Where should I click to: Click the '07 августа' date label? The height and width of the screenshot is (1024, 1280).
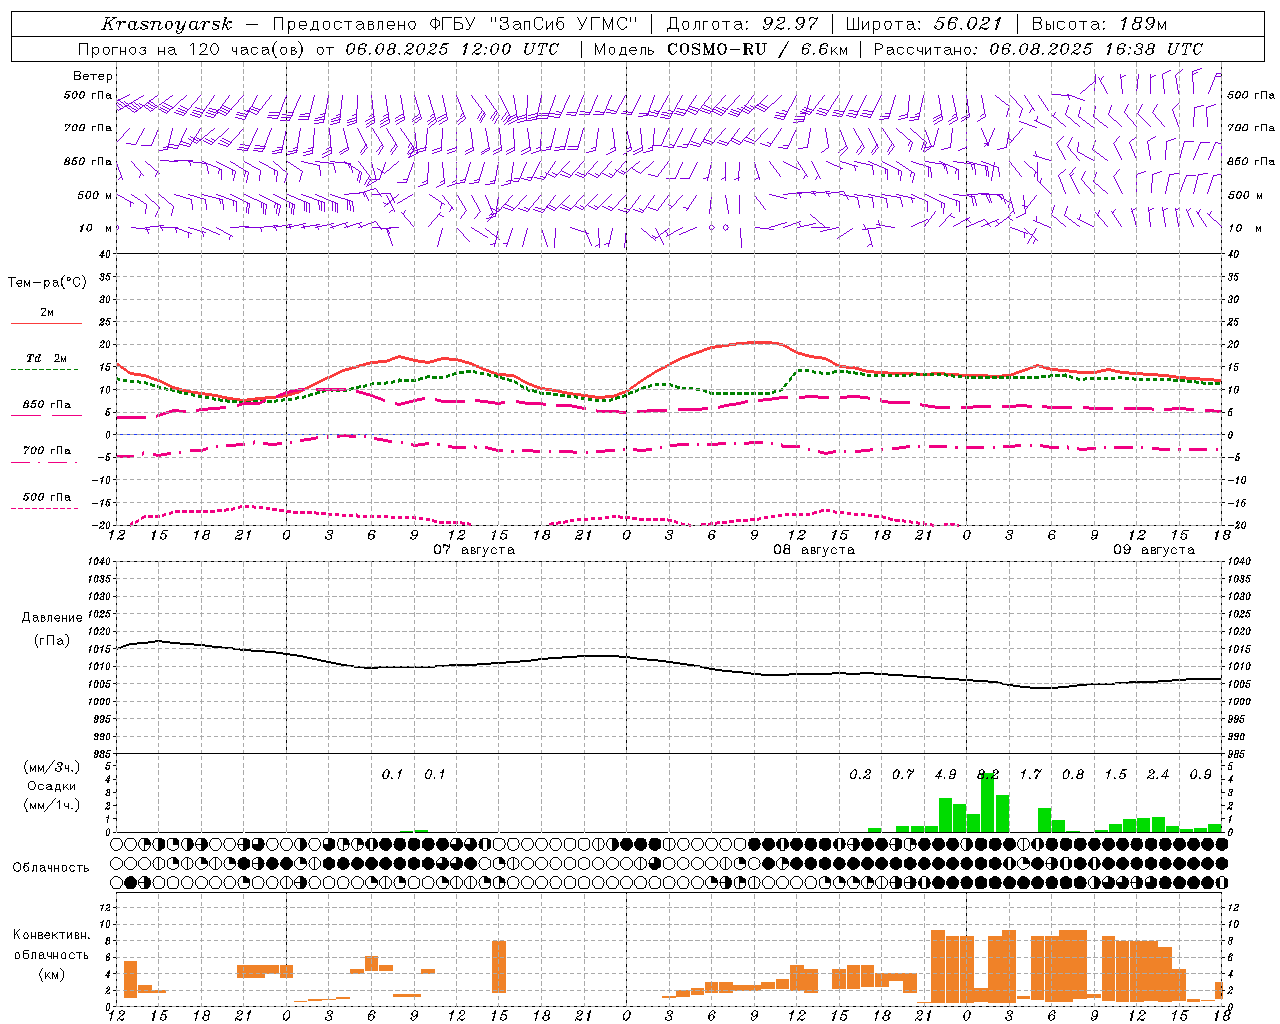474,550
